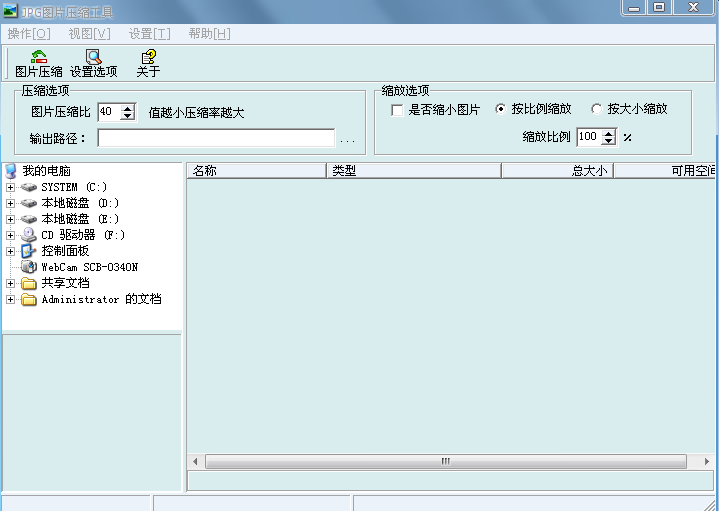Expand the 本地磁盘 (D:) tree node
The image size is (719, 511).
tap(11, 203)
